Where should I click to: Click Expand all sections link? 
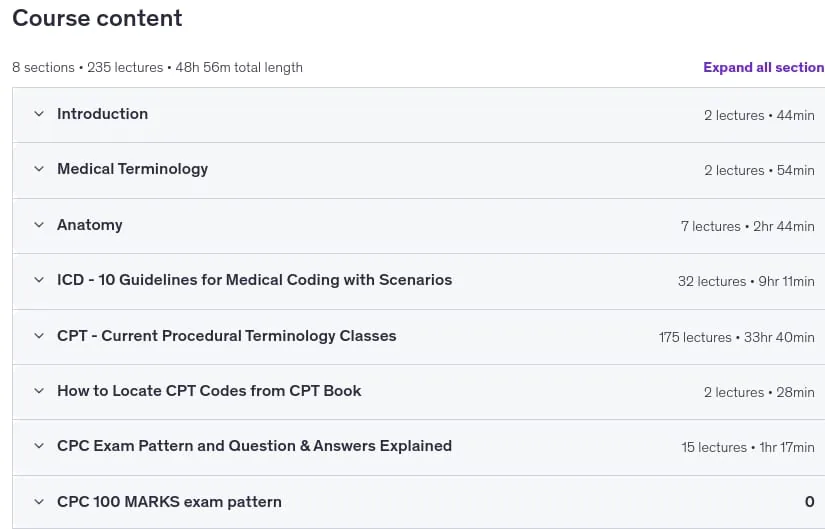pos(764,67)
